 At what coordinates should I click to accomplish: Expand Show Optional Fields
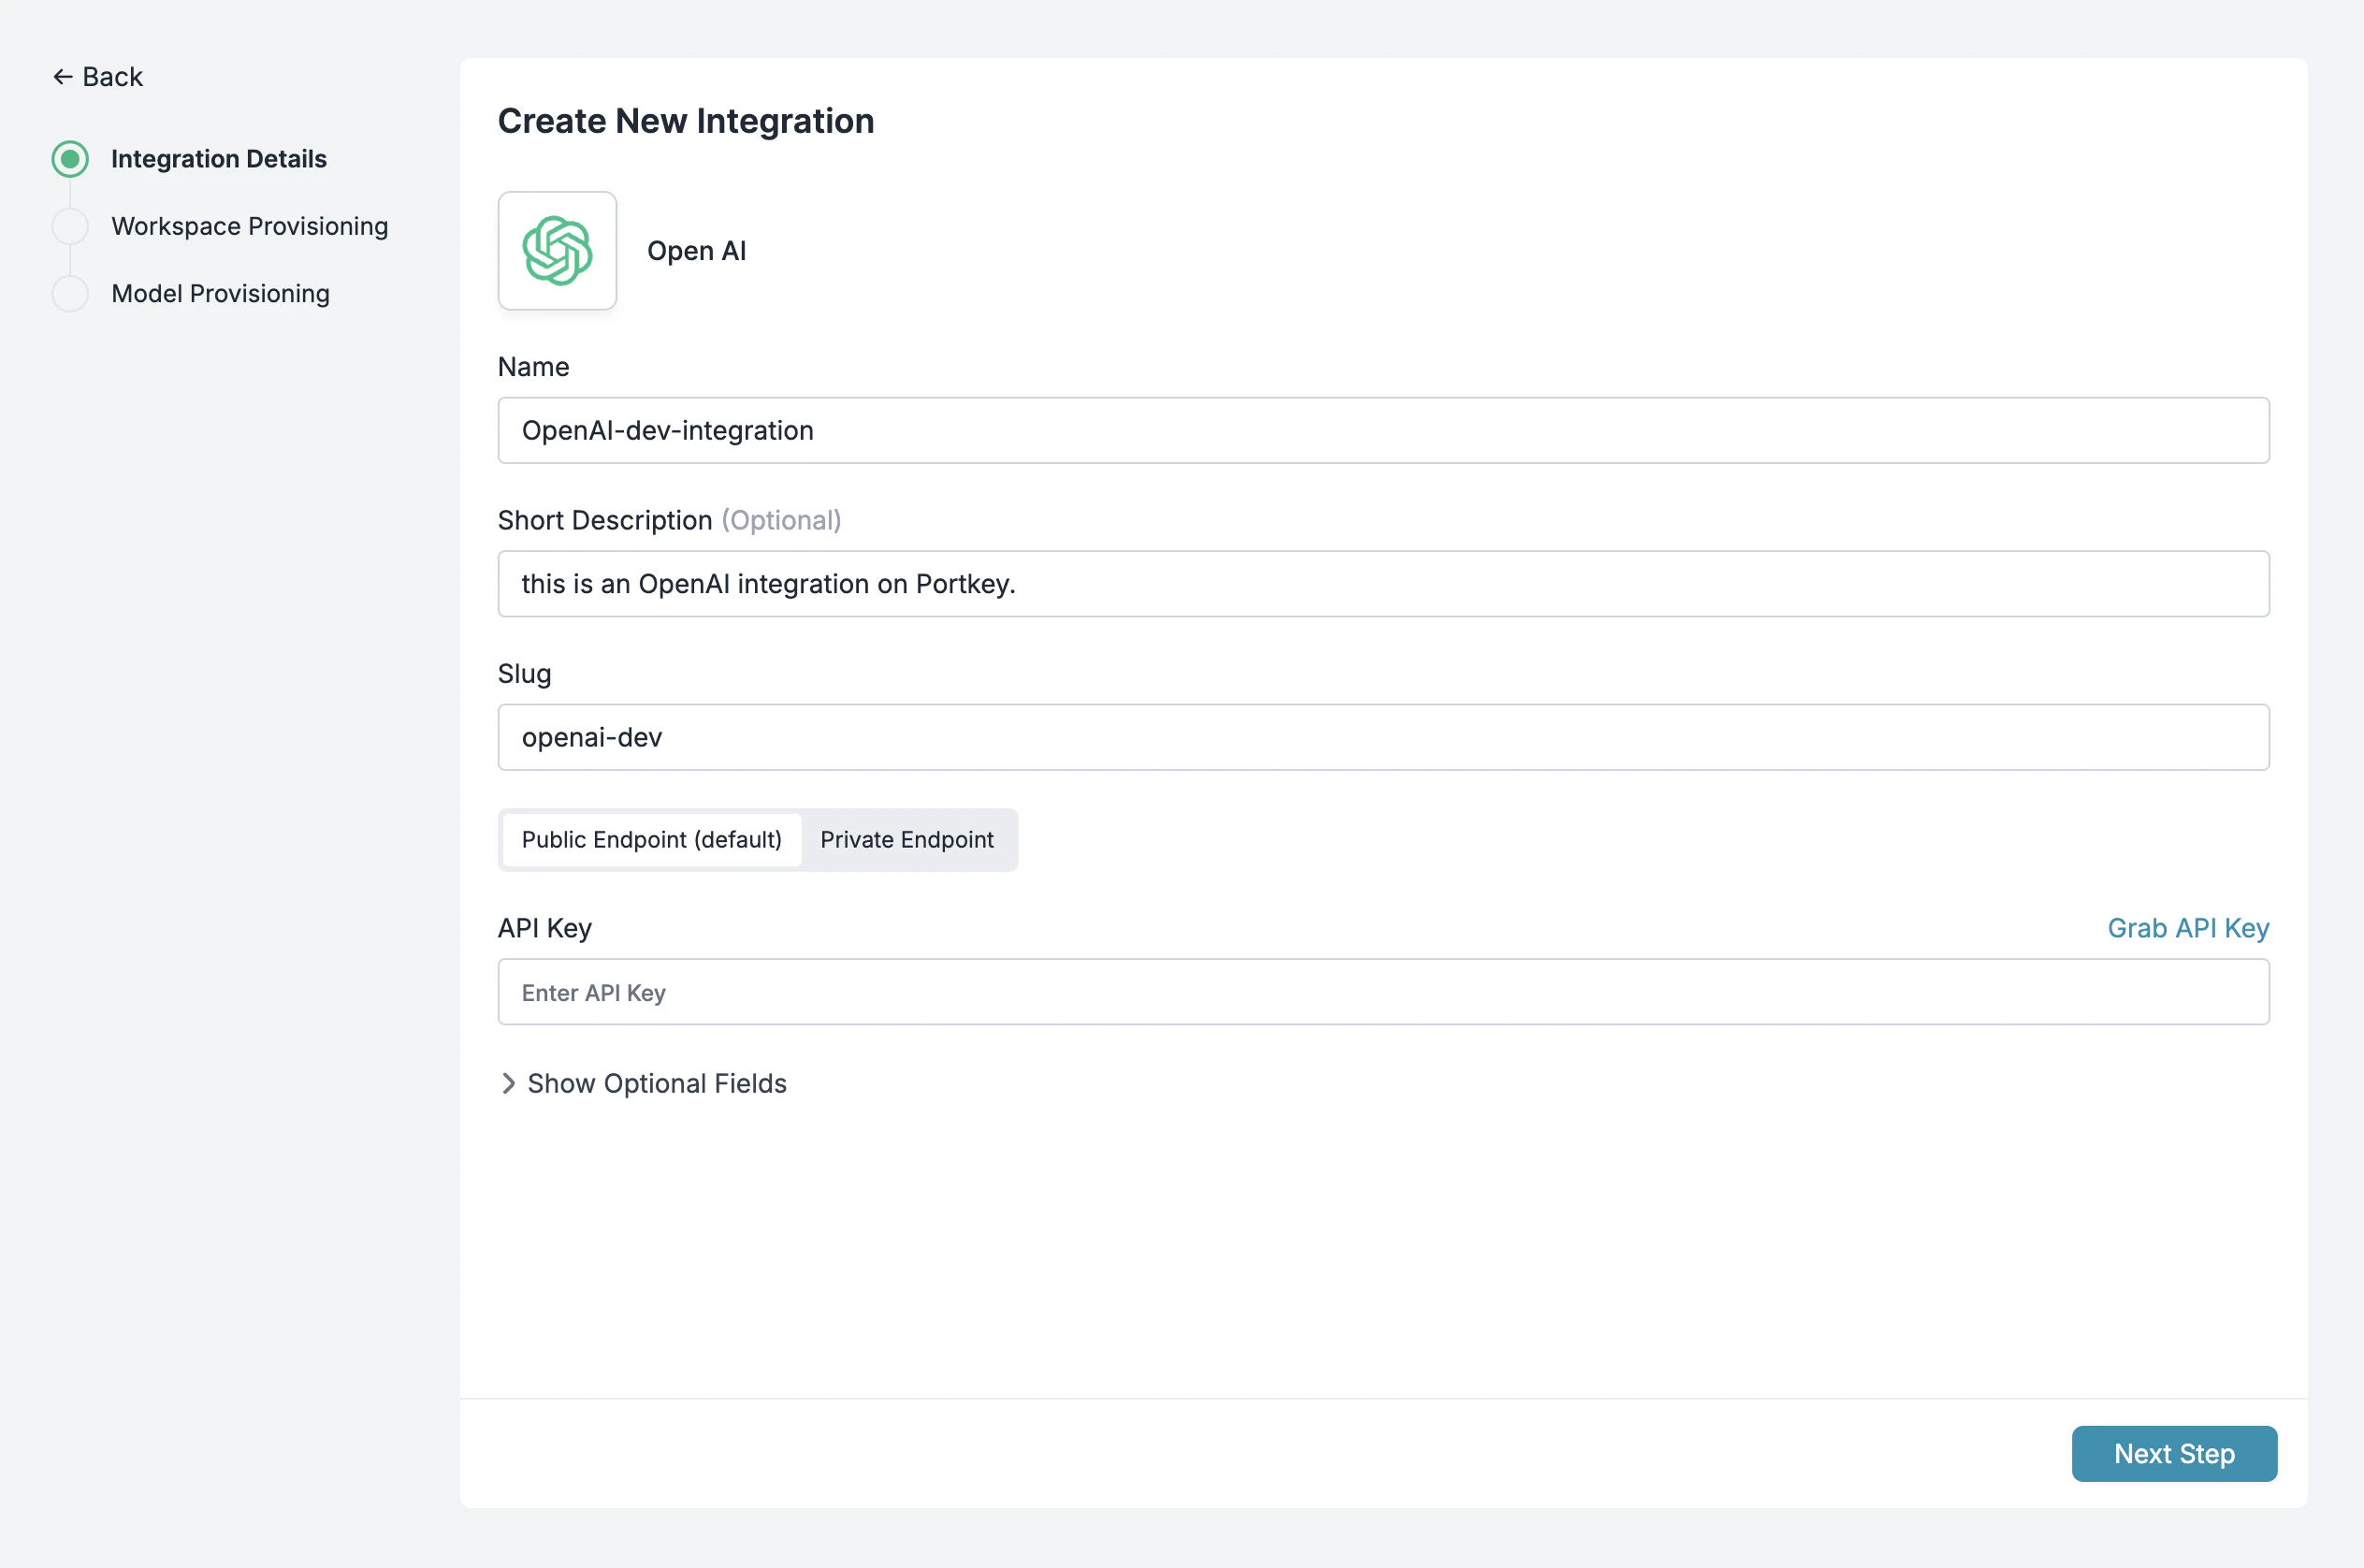pos(656,1083)
